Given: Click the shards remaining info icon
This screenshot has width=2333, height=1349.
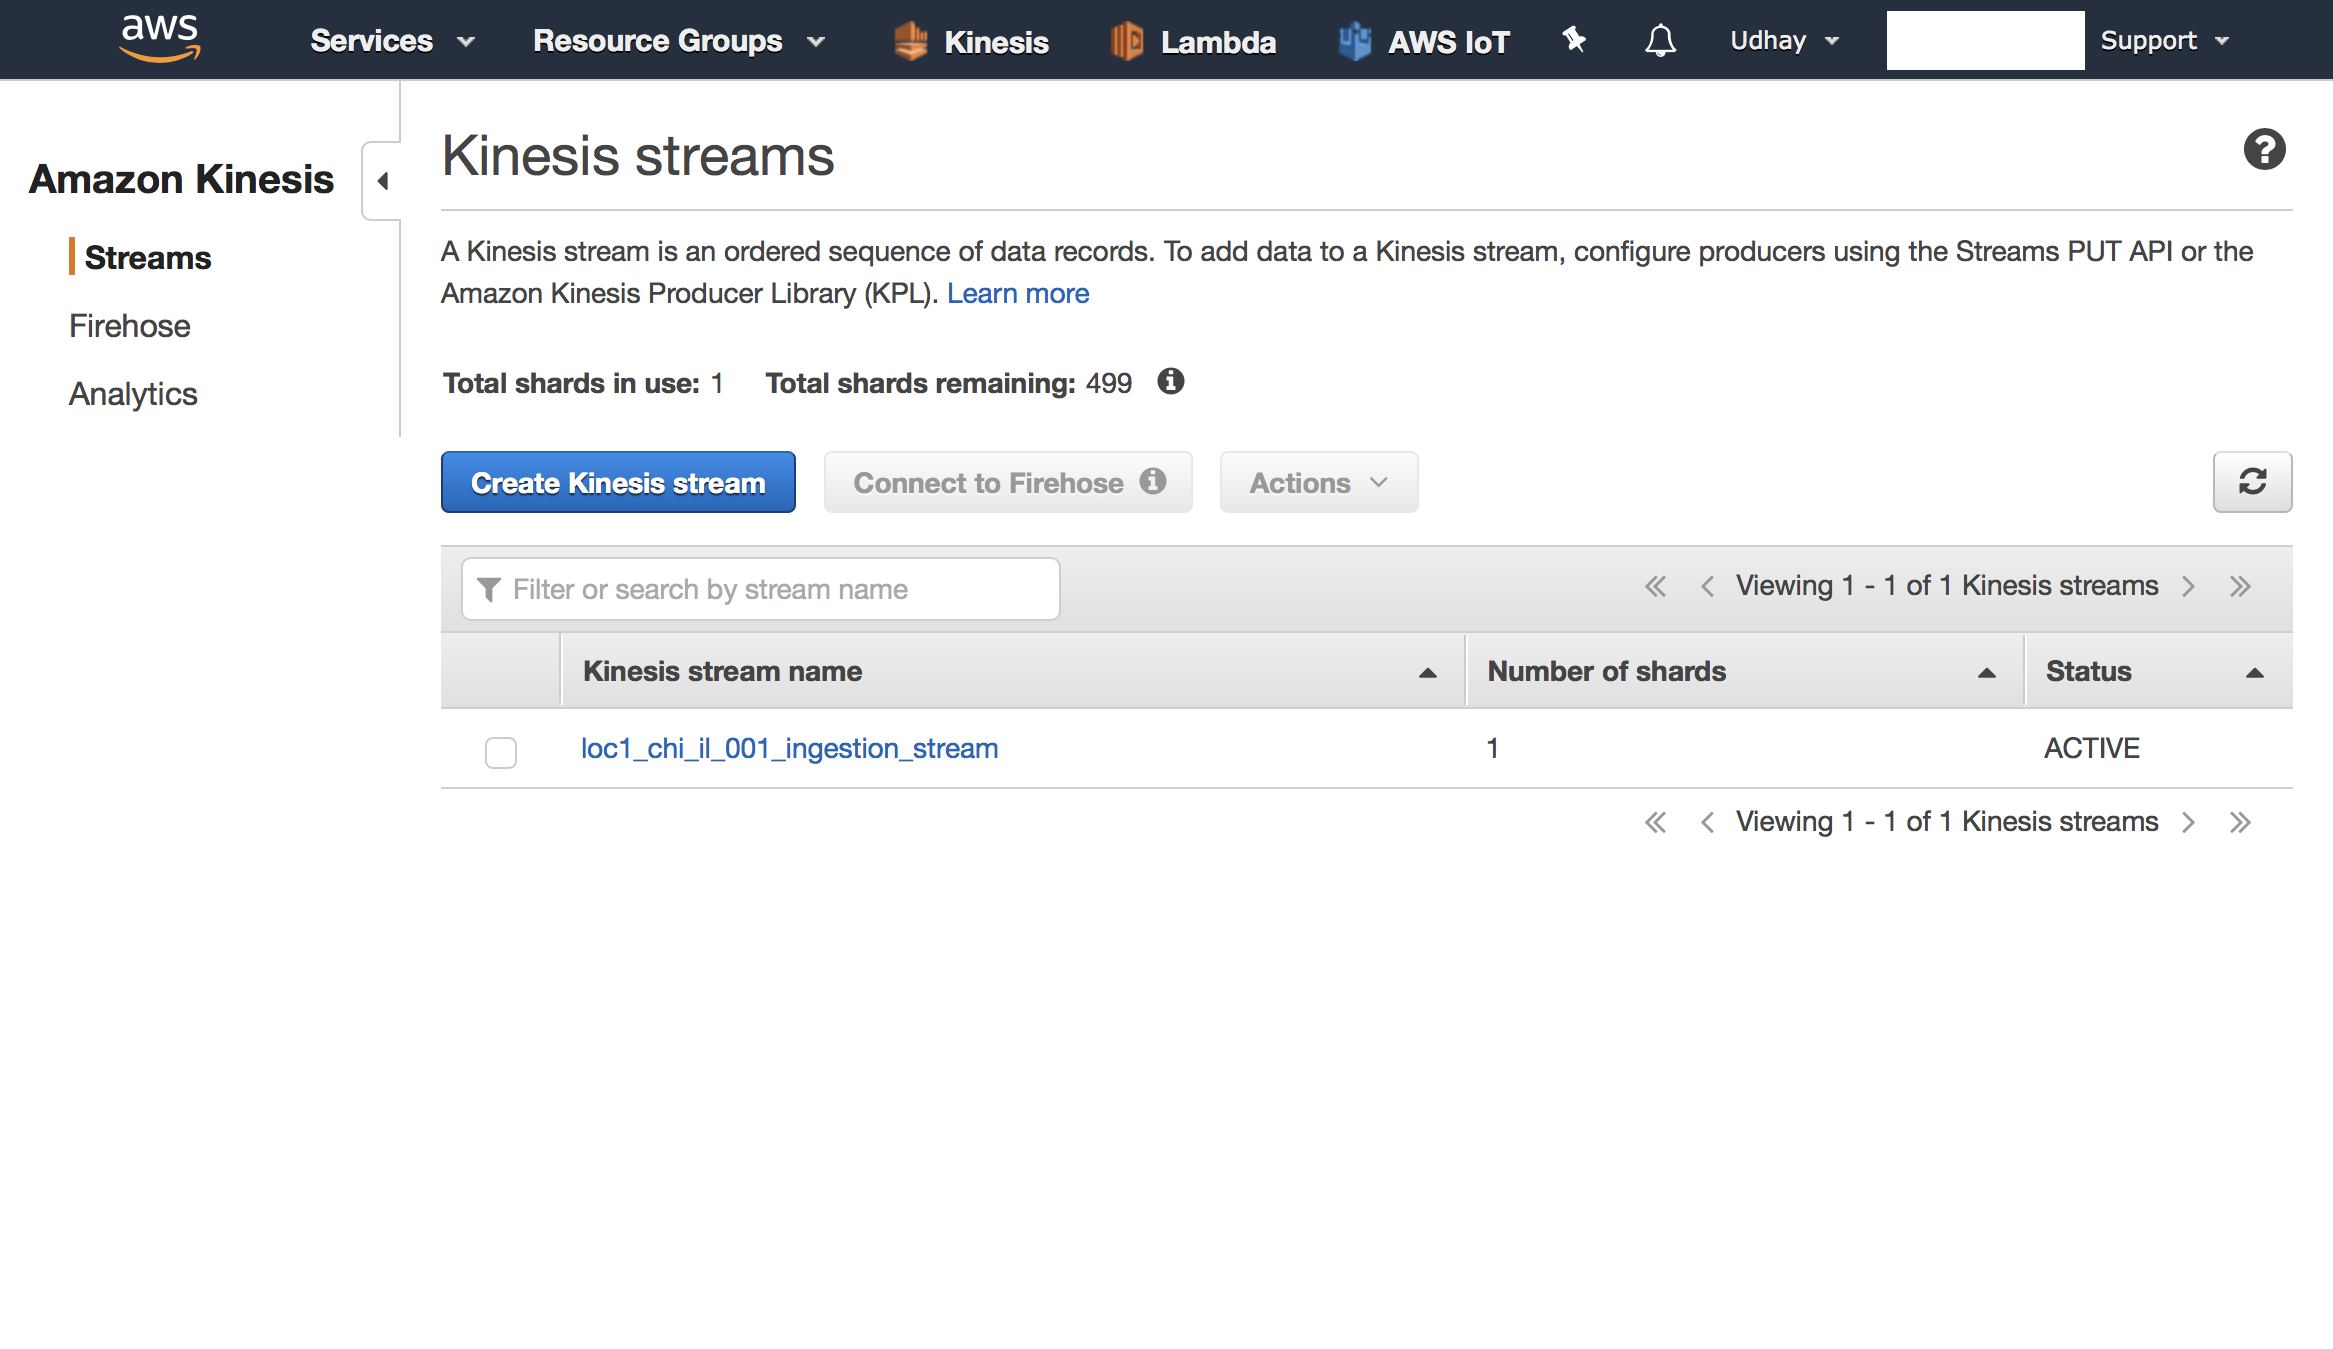Looking at the screenshot, I should coord(1170,381).
